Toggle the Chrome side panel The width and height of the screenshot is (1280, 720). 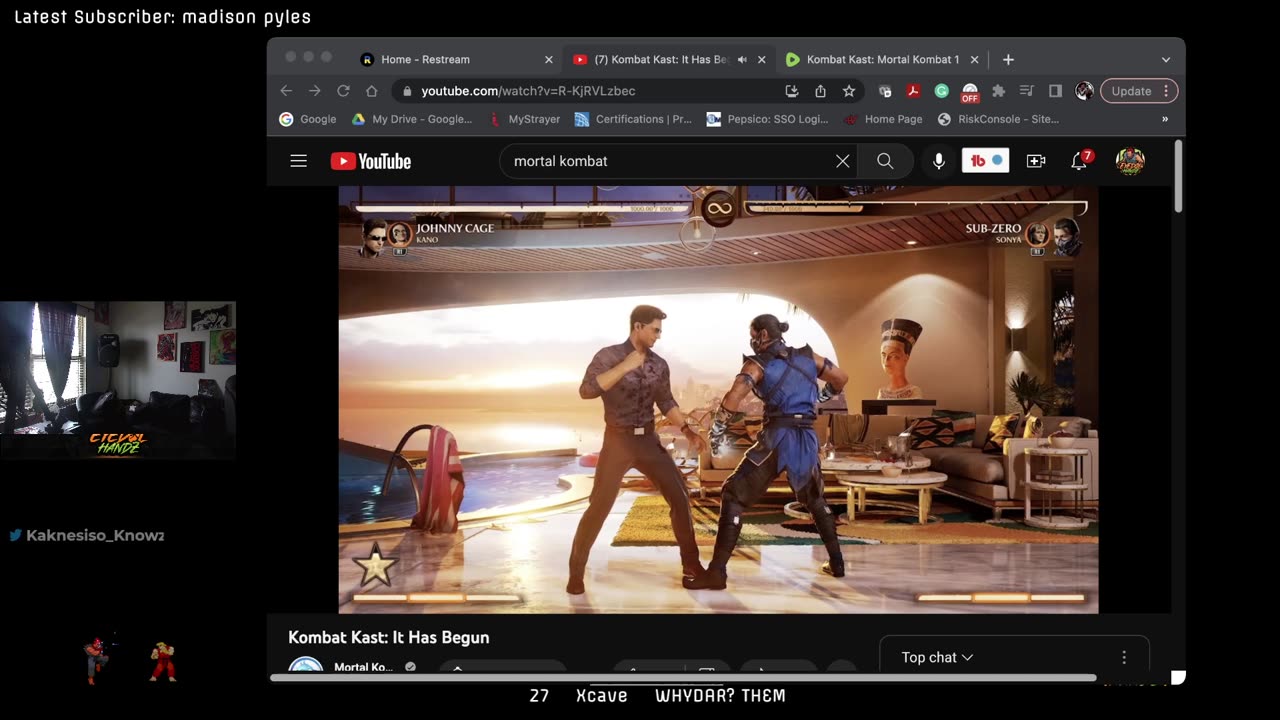point(1055,91)
